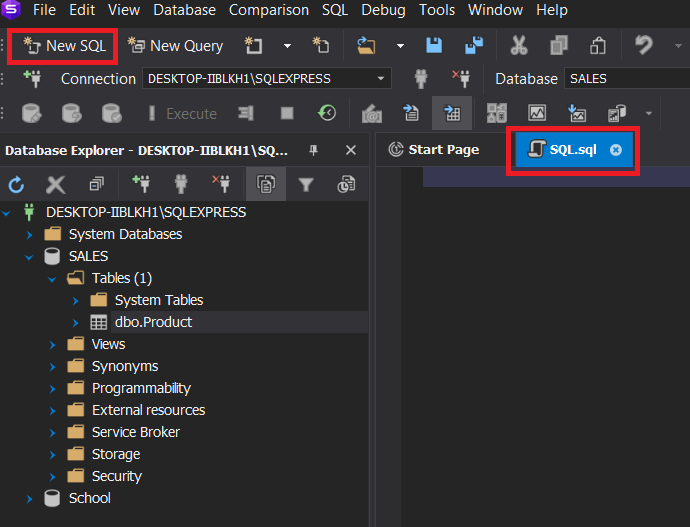Click the Disconnect plug icon in Connection toolbar
This screenshot has height=527, width=690.
point(461,79)
